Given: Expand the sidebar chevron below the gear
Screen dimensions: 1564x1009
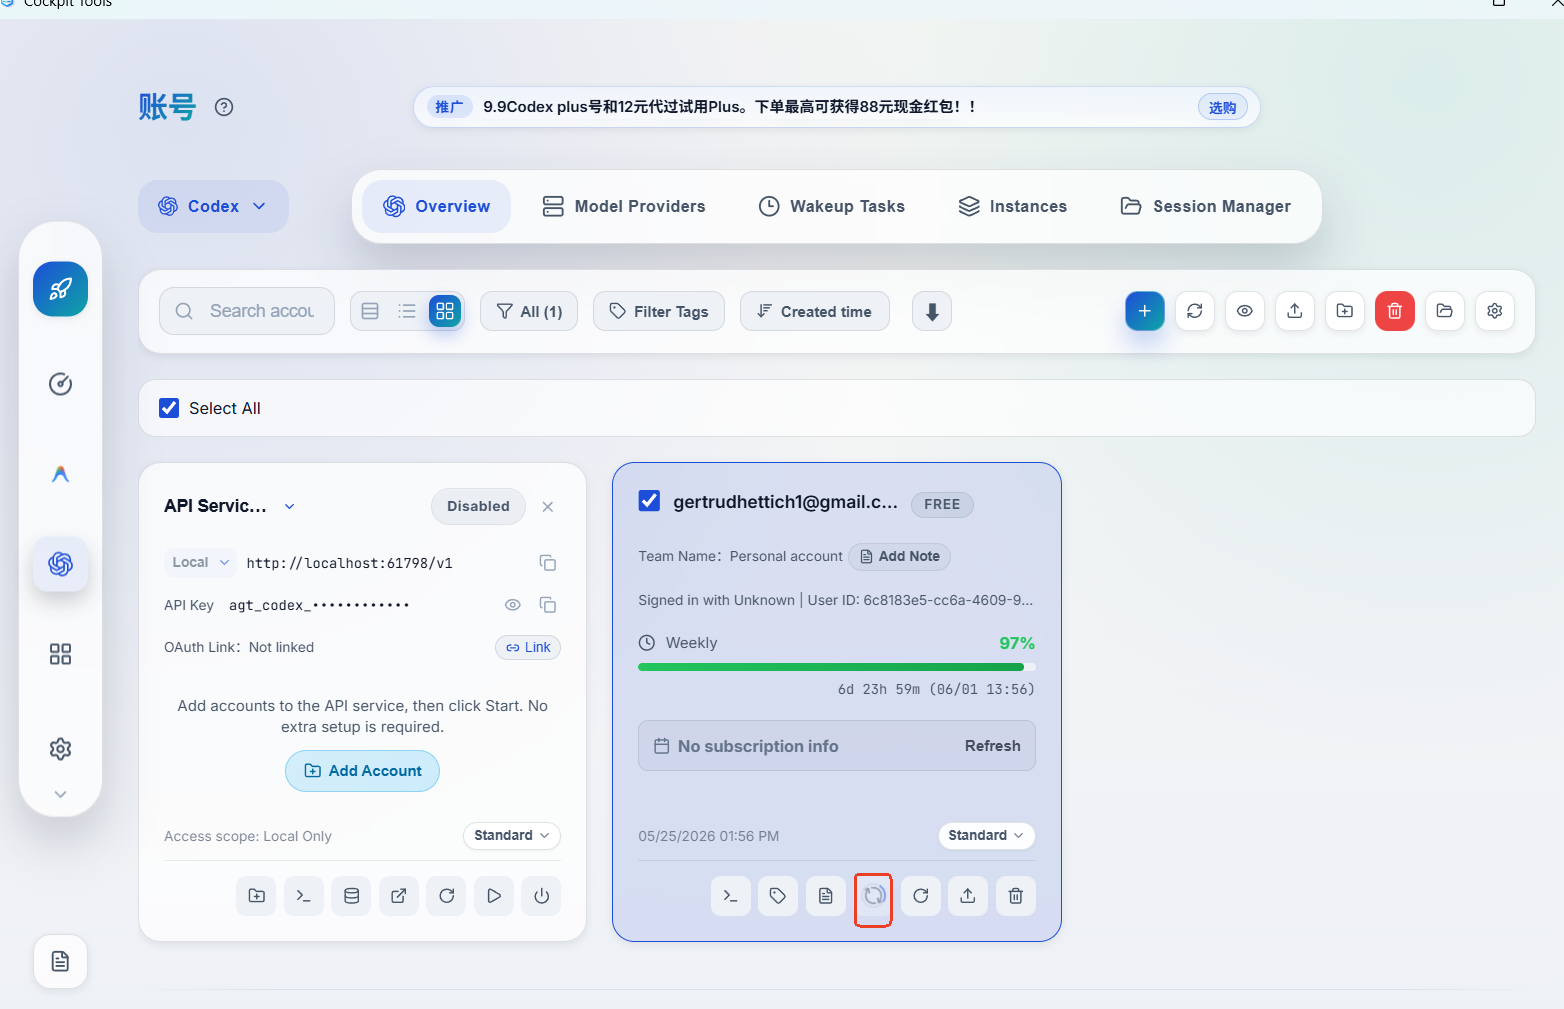Looking at the screenshot, I should 60,794.
